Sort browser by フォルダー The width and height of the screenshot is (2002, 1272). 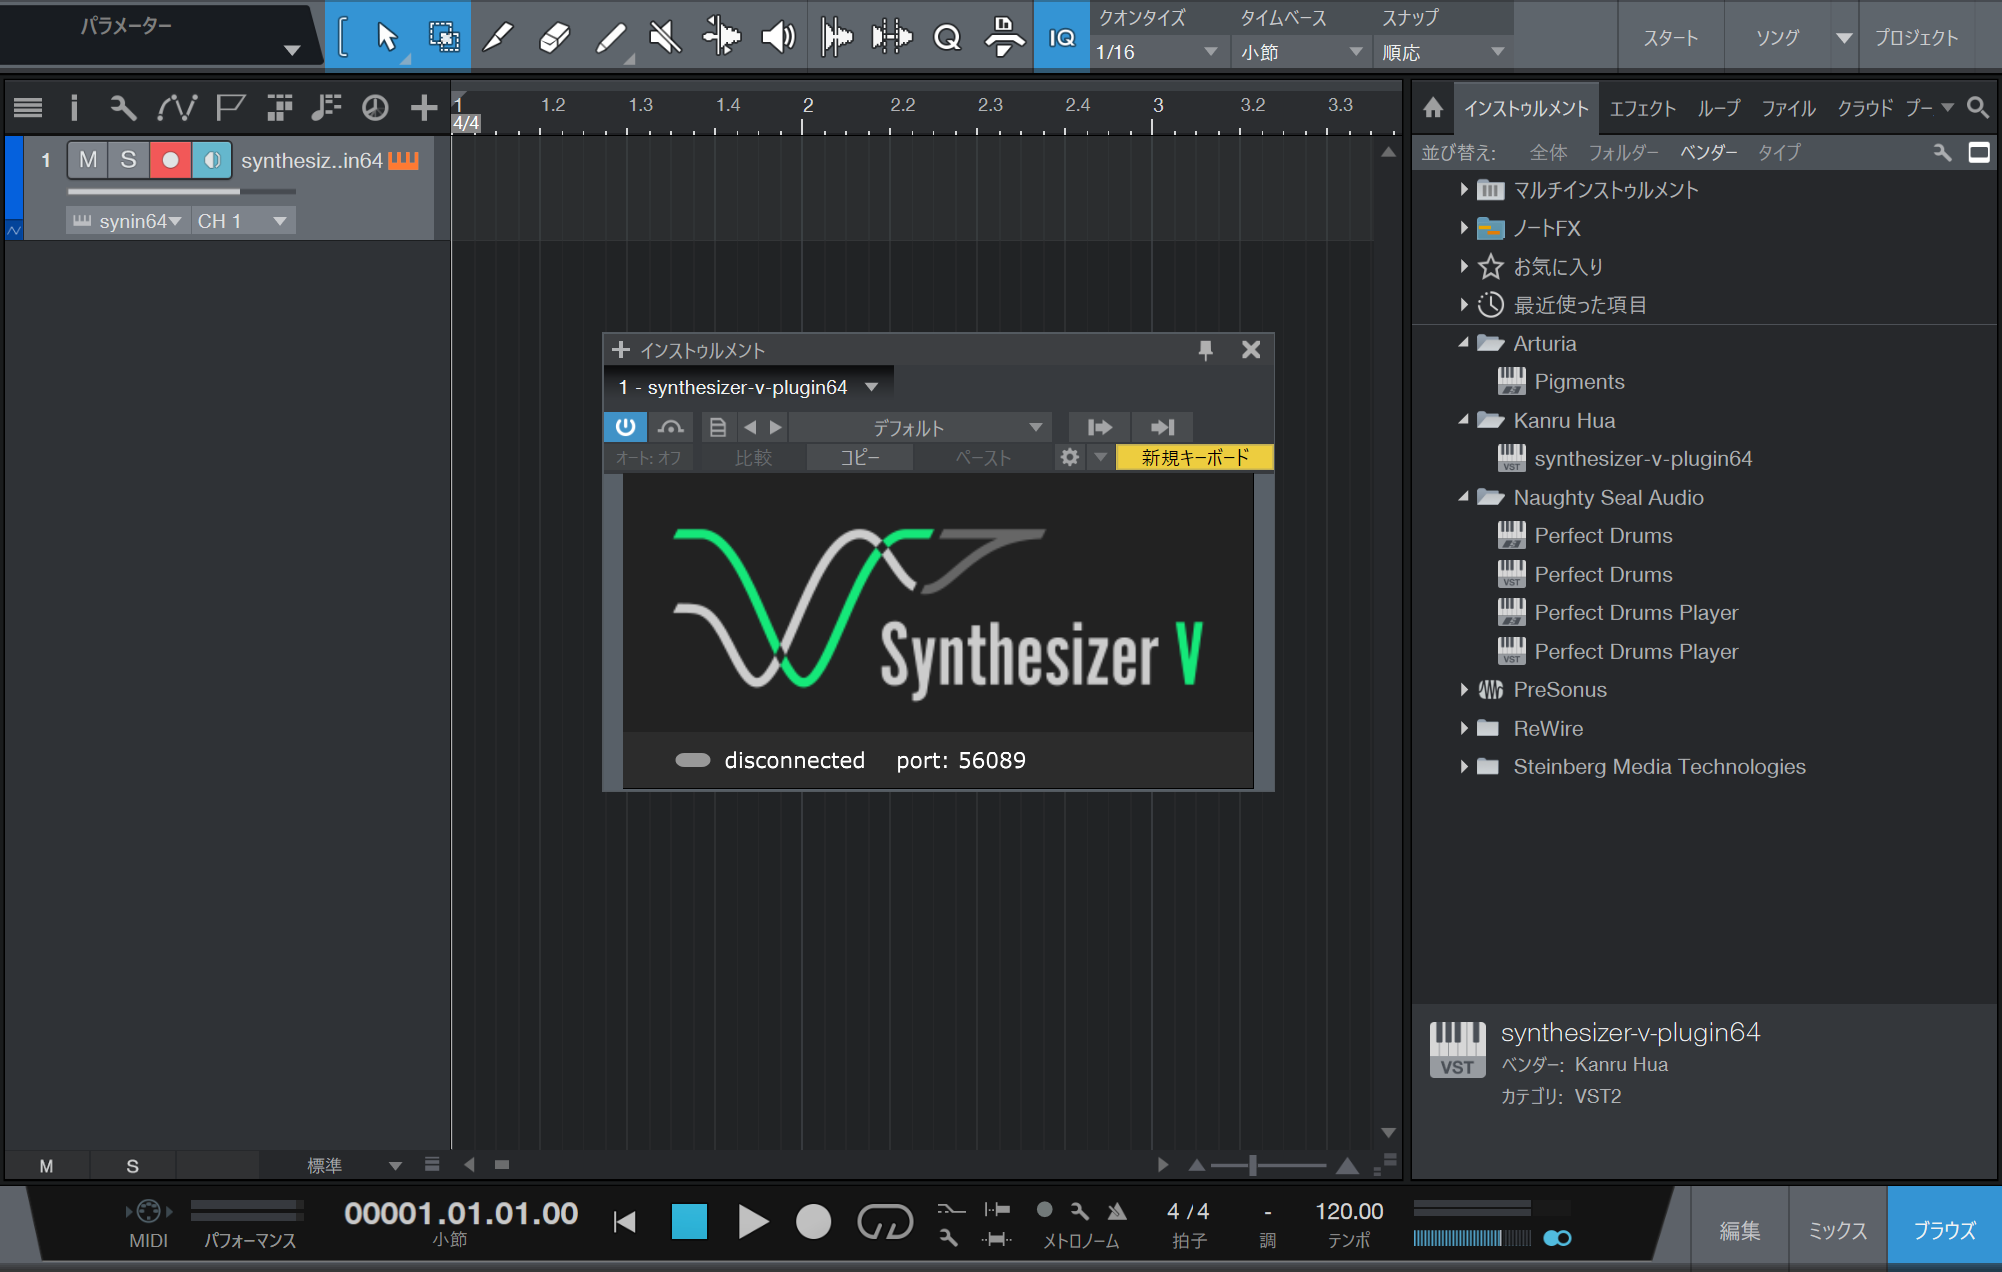tap(1623, 152)
